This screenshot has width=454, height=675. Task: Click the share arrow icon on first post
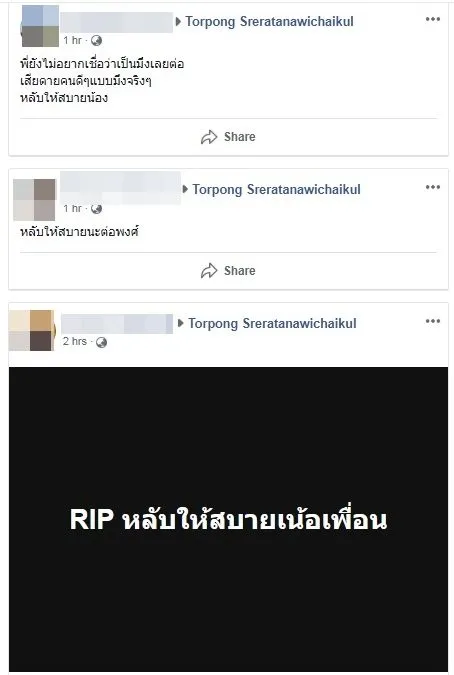click(209, 137)
